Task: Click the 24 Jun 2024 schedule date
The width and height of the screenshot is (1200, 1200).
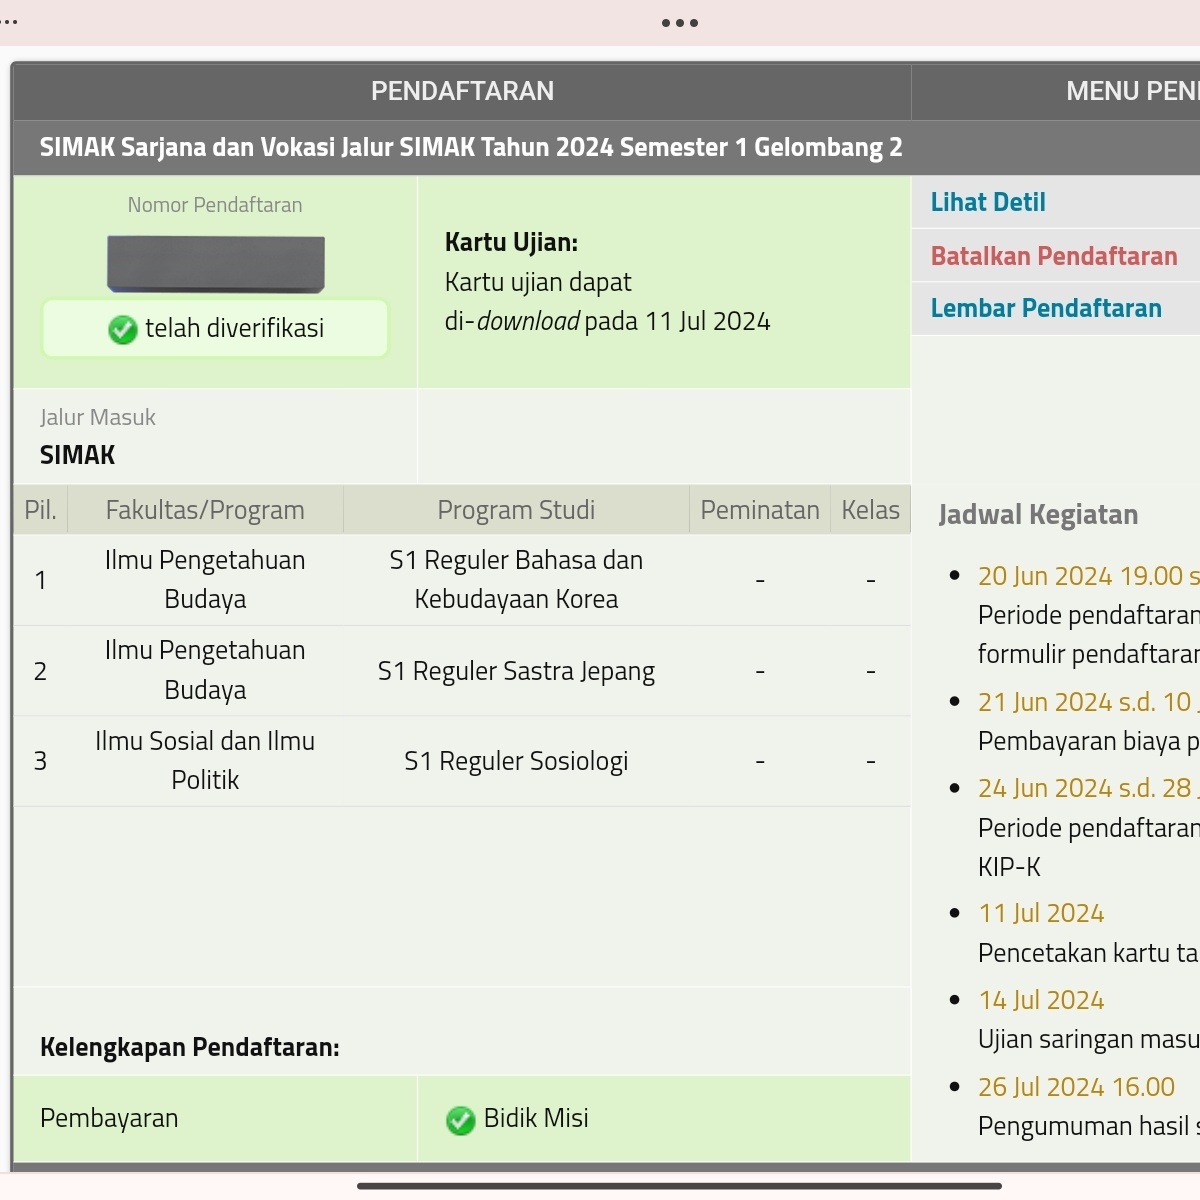Action: [1088, 788]
